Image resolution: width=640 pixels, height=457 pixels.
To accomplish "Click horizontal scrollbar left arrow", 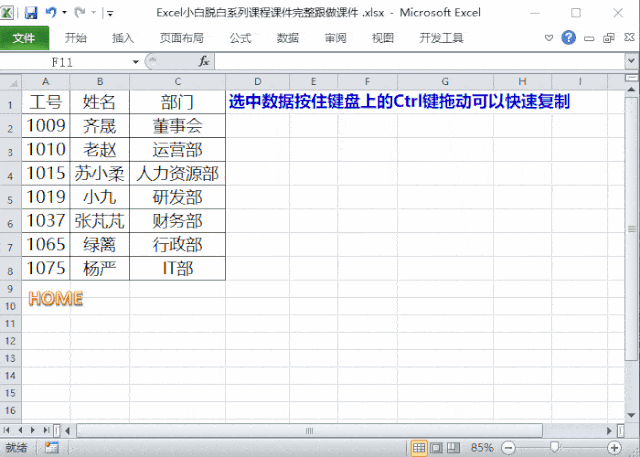I will click(68, 430).
